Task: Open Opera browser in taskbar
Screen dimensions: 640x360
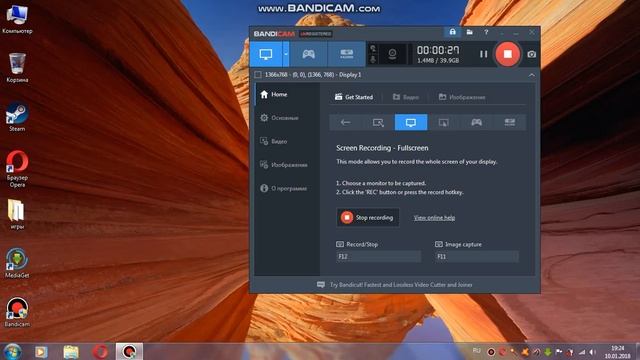Action: pyautogui.click(x=100, y=351)
